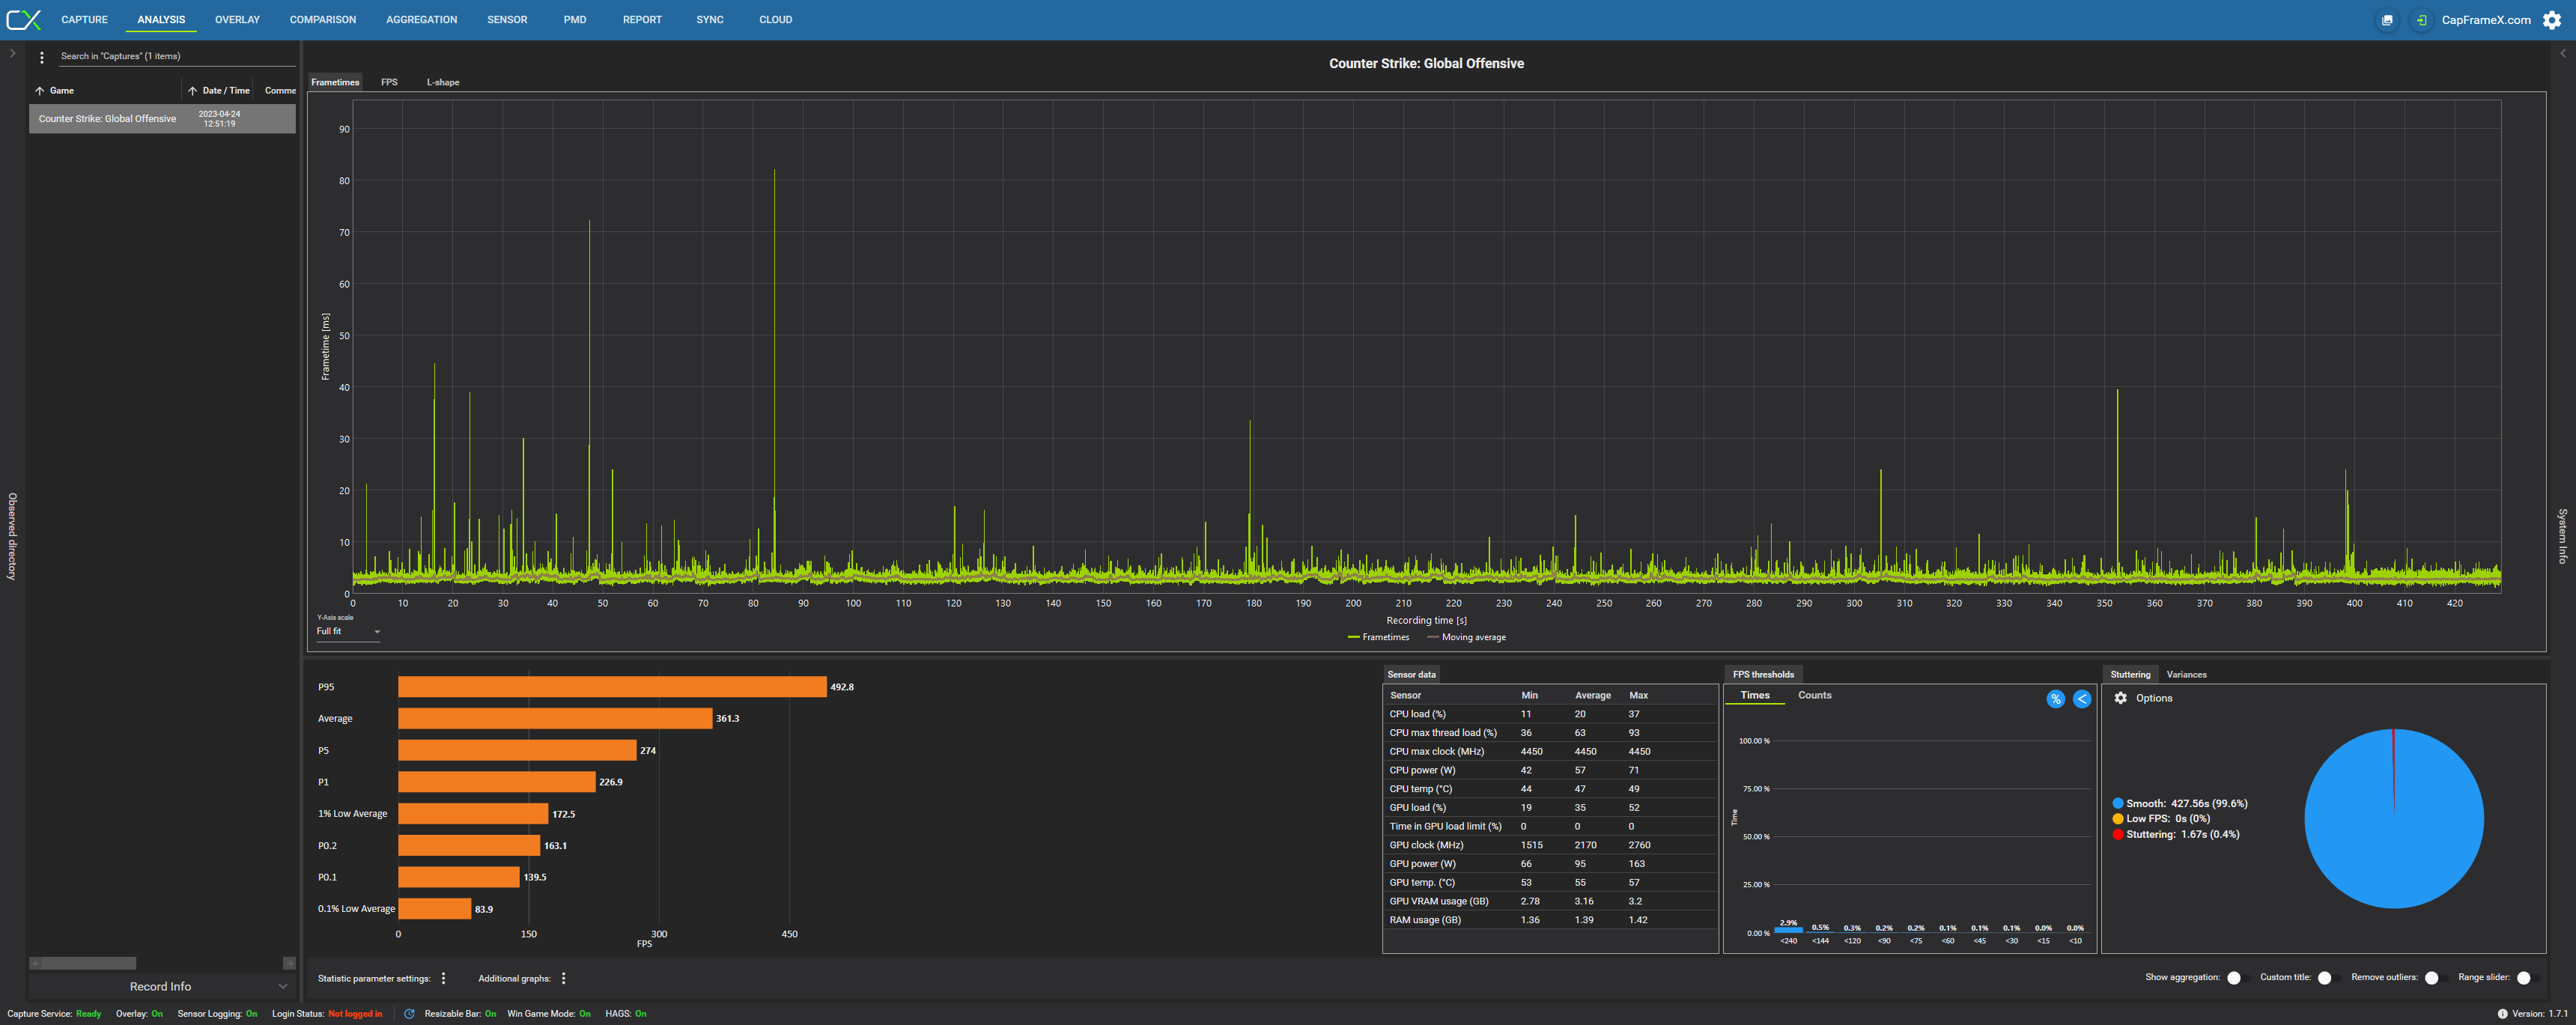Click the GPU VRAM usage (GB) row
This screenshot has height=1025, width=2576.
coord(1550,902)
